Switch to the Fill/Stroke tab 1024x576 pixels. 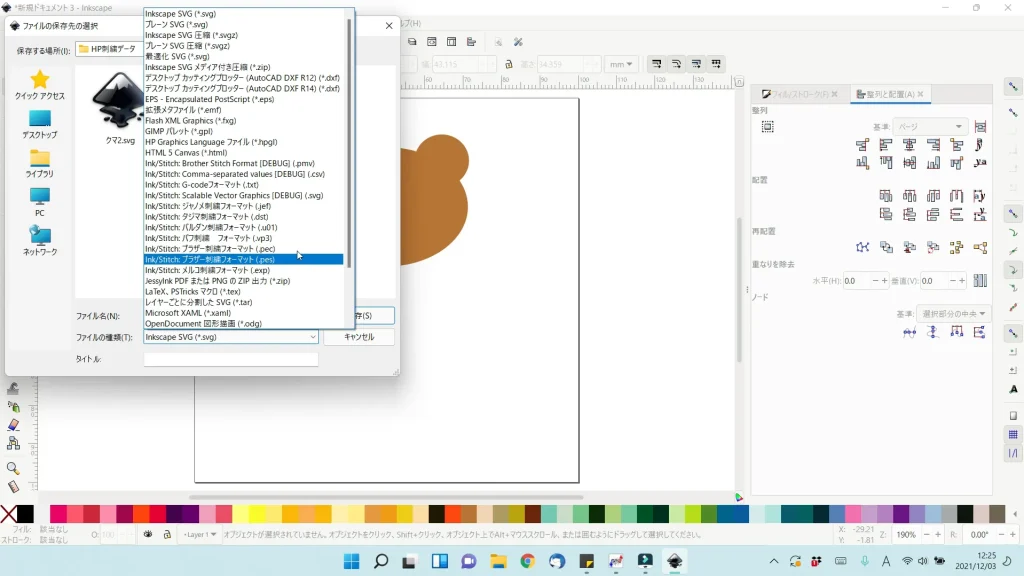click(x=797, y=94)
